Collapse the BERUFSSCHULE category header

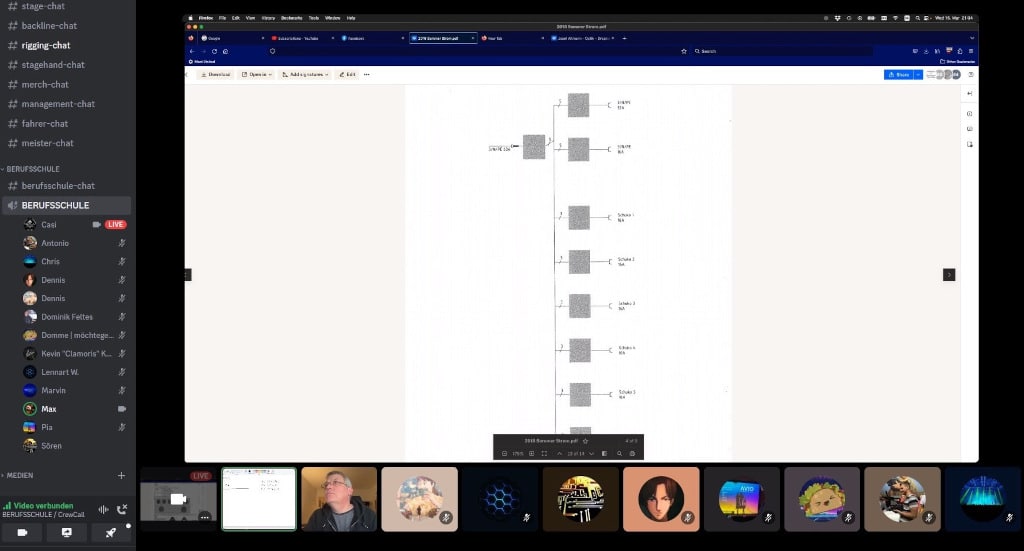pos(32,169)
